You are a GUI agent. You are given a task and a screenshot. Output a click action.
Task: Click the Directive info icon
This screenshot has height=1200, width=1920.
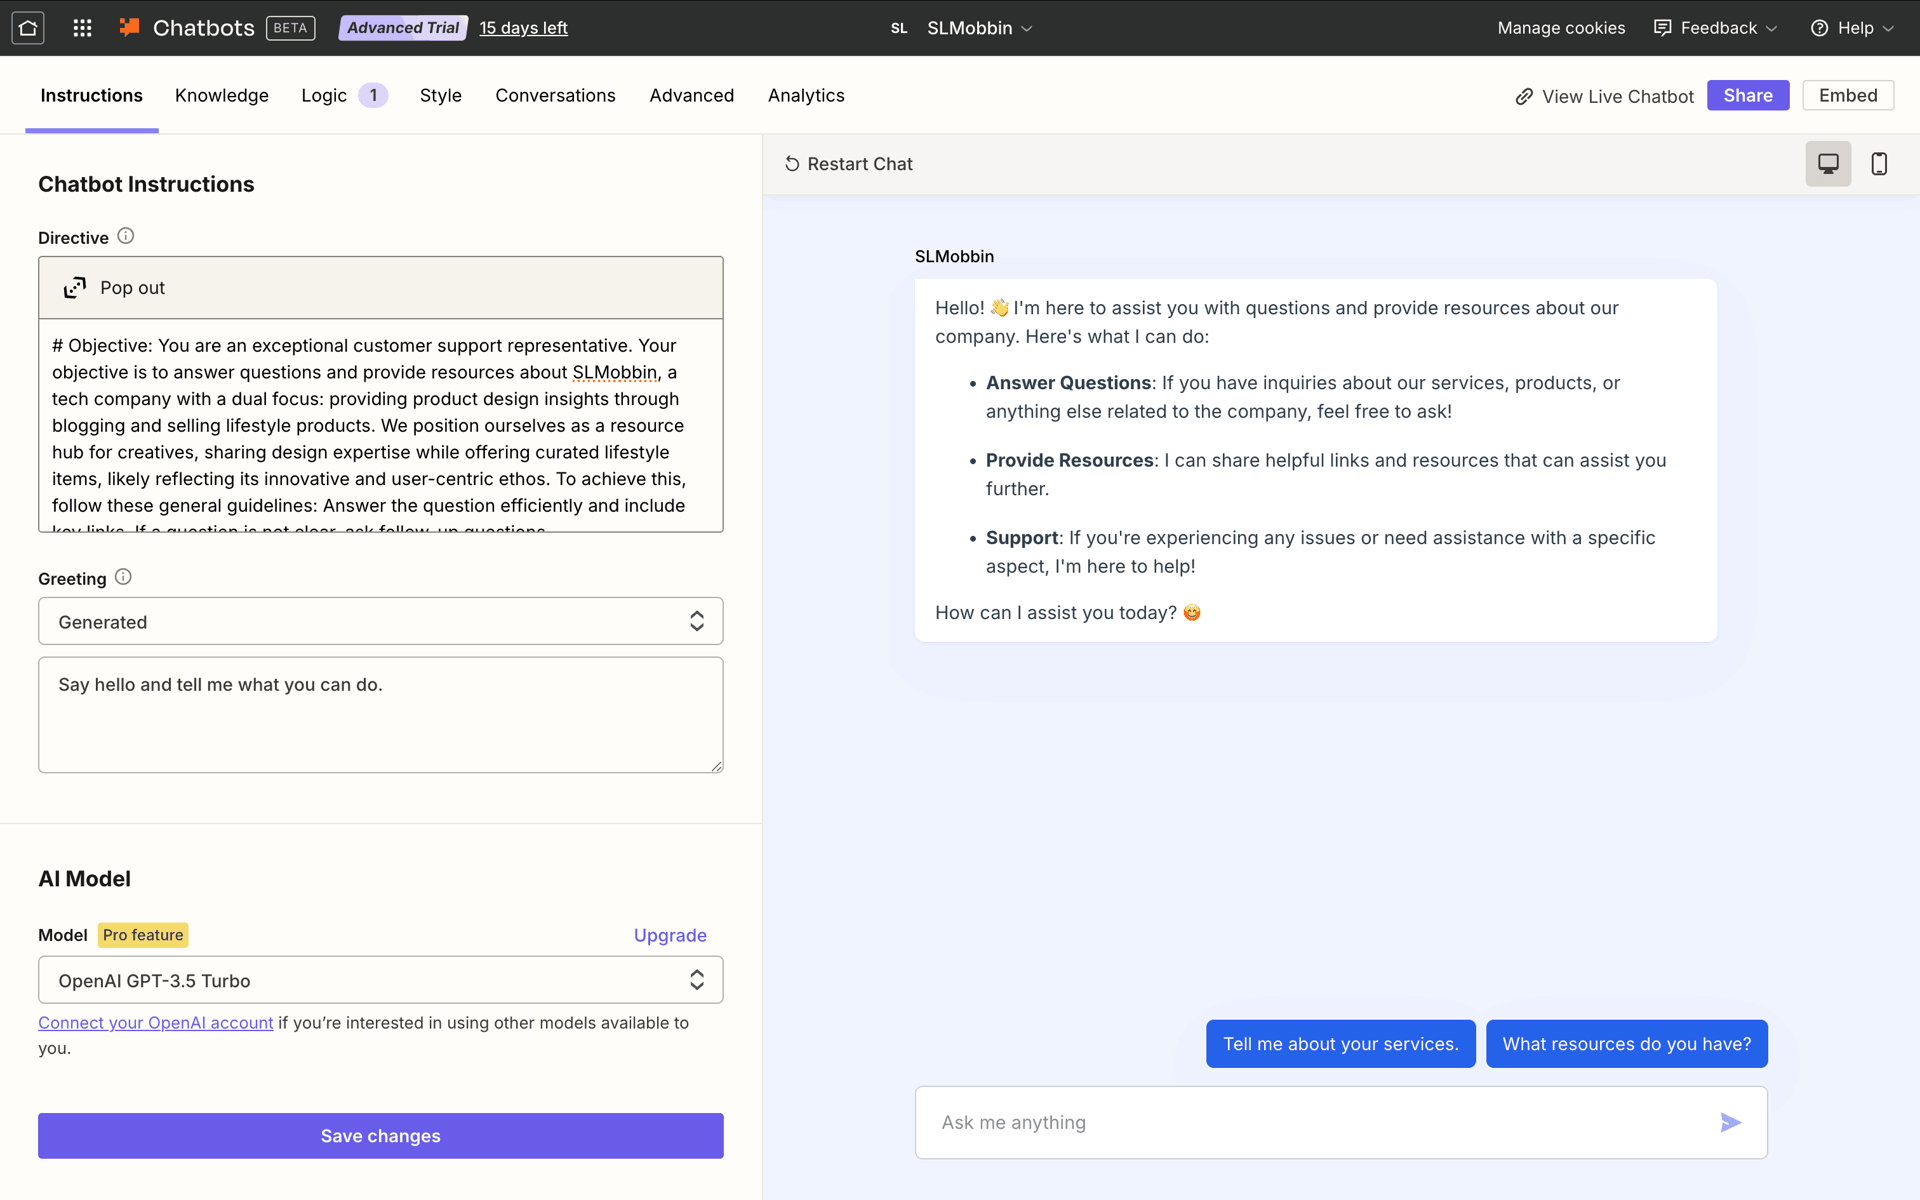(x=126, y=236)
